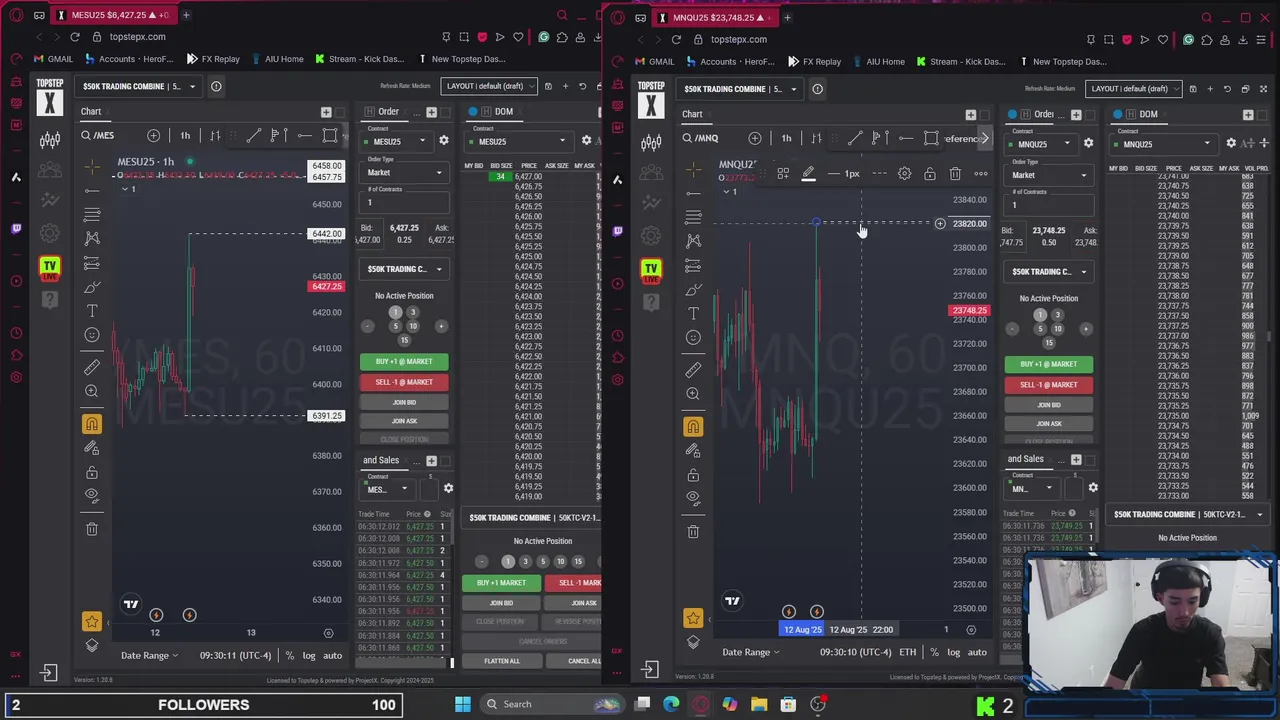
Task: Click JOIN BID in MNQ order panel
Action: pos(1048,405)
